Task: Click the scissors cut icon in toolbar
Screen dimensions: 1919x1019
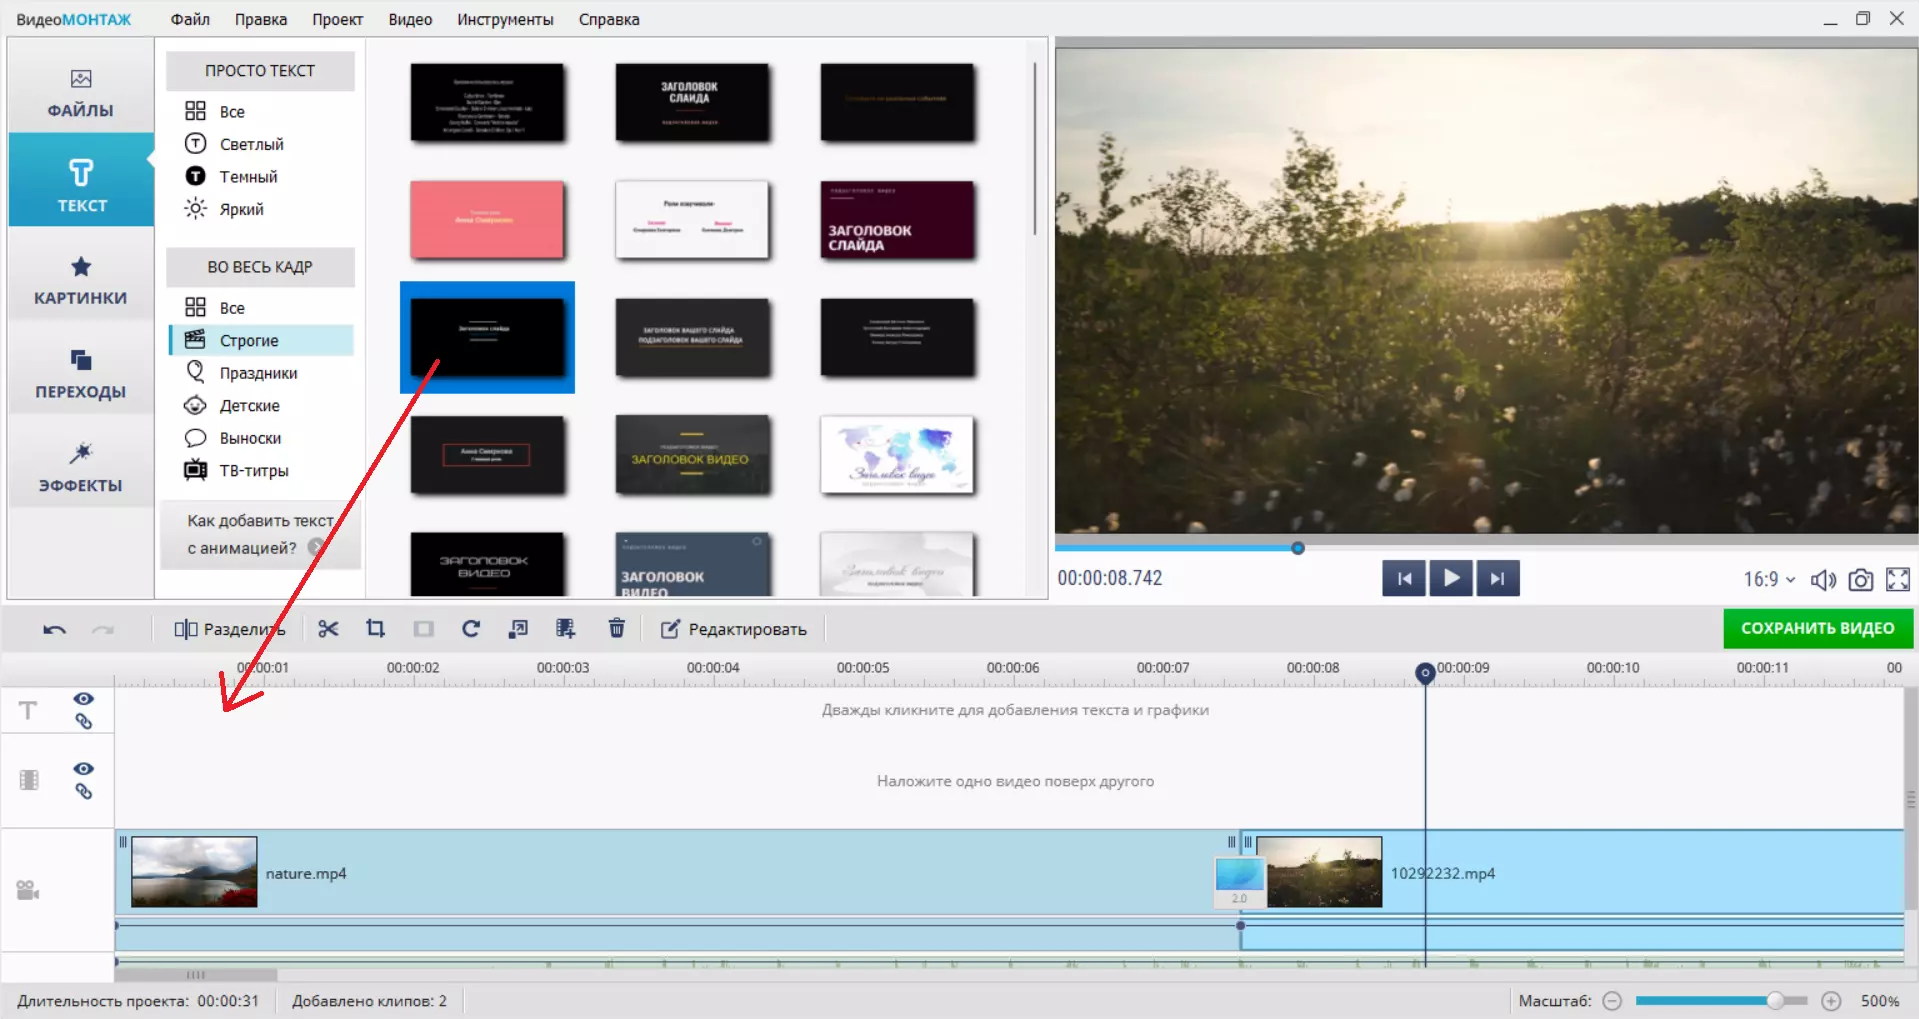Action: click(x=328, y=628)
